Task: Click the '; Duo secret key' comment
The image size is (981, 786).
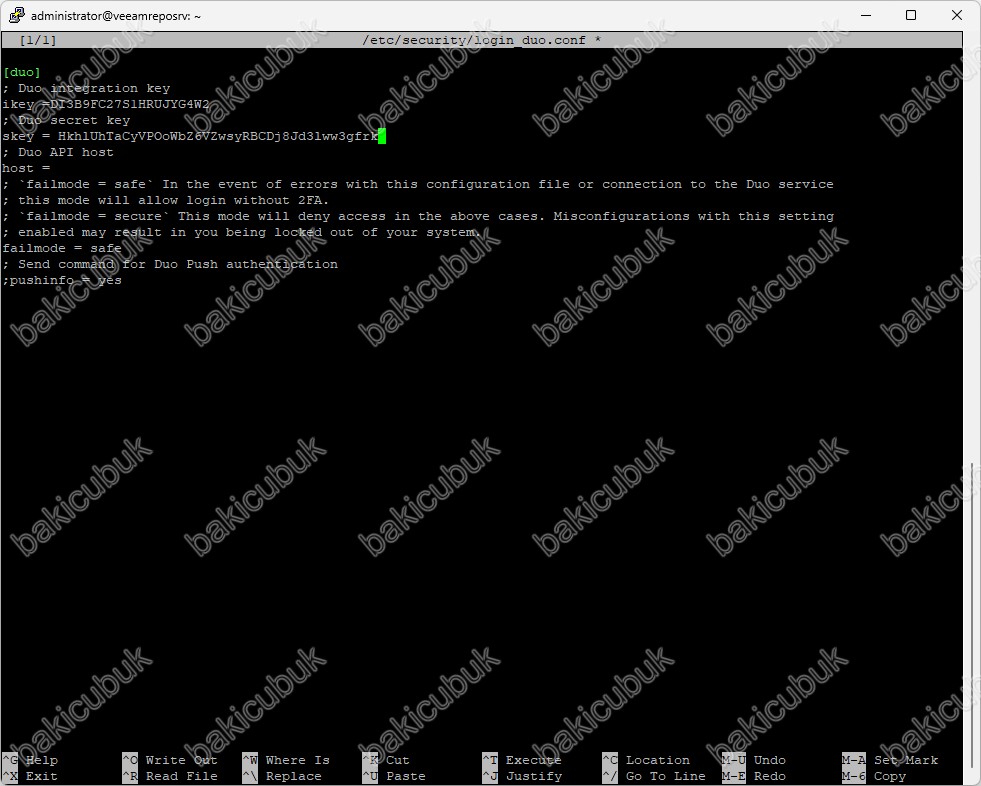Action: click(x=66, y=120)
